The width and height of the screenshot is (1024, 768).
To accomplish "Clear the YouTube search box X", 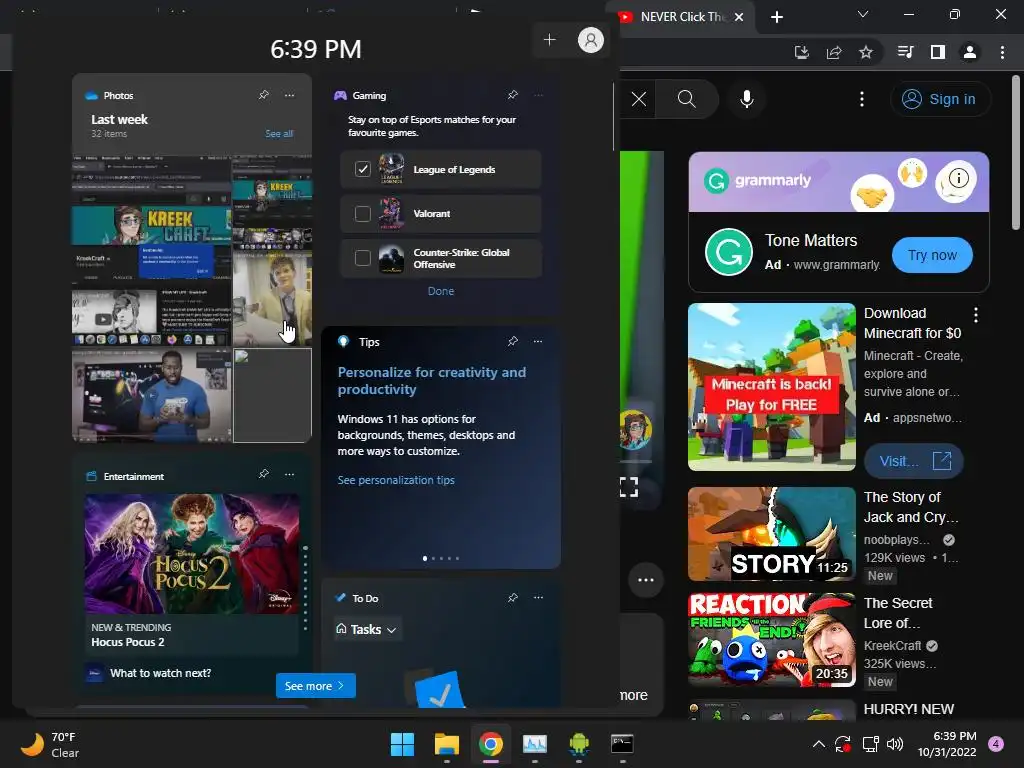I will [x=639, y=99].
